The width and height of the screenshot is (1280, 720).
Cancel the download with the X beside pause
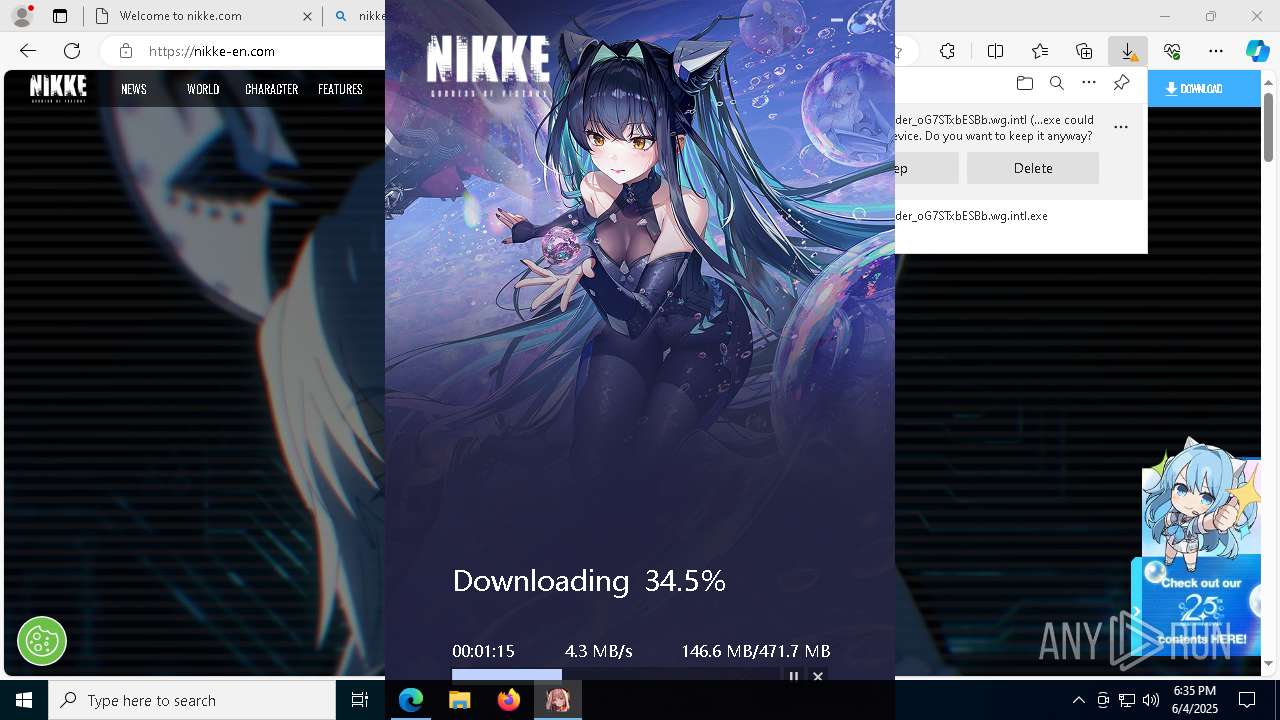click(818, 677)
